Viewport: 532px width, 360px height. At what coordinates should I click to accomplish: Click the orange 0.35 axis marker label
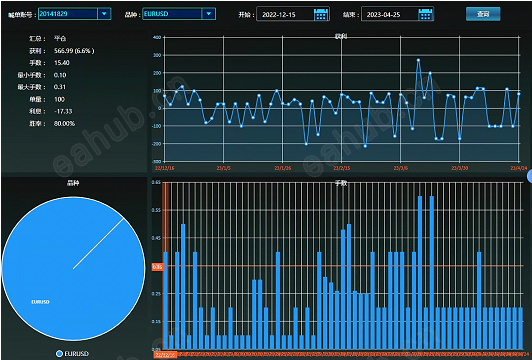[157, 267]
